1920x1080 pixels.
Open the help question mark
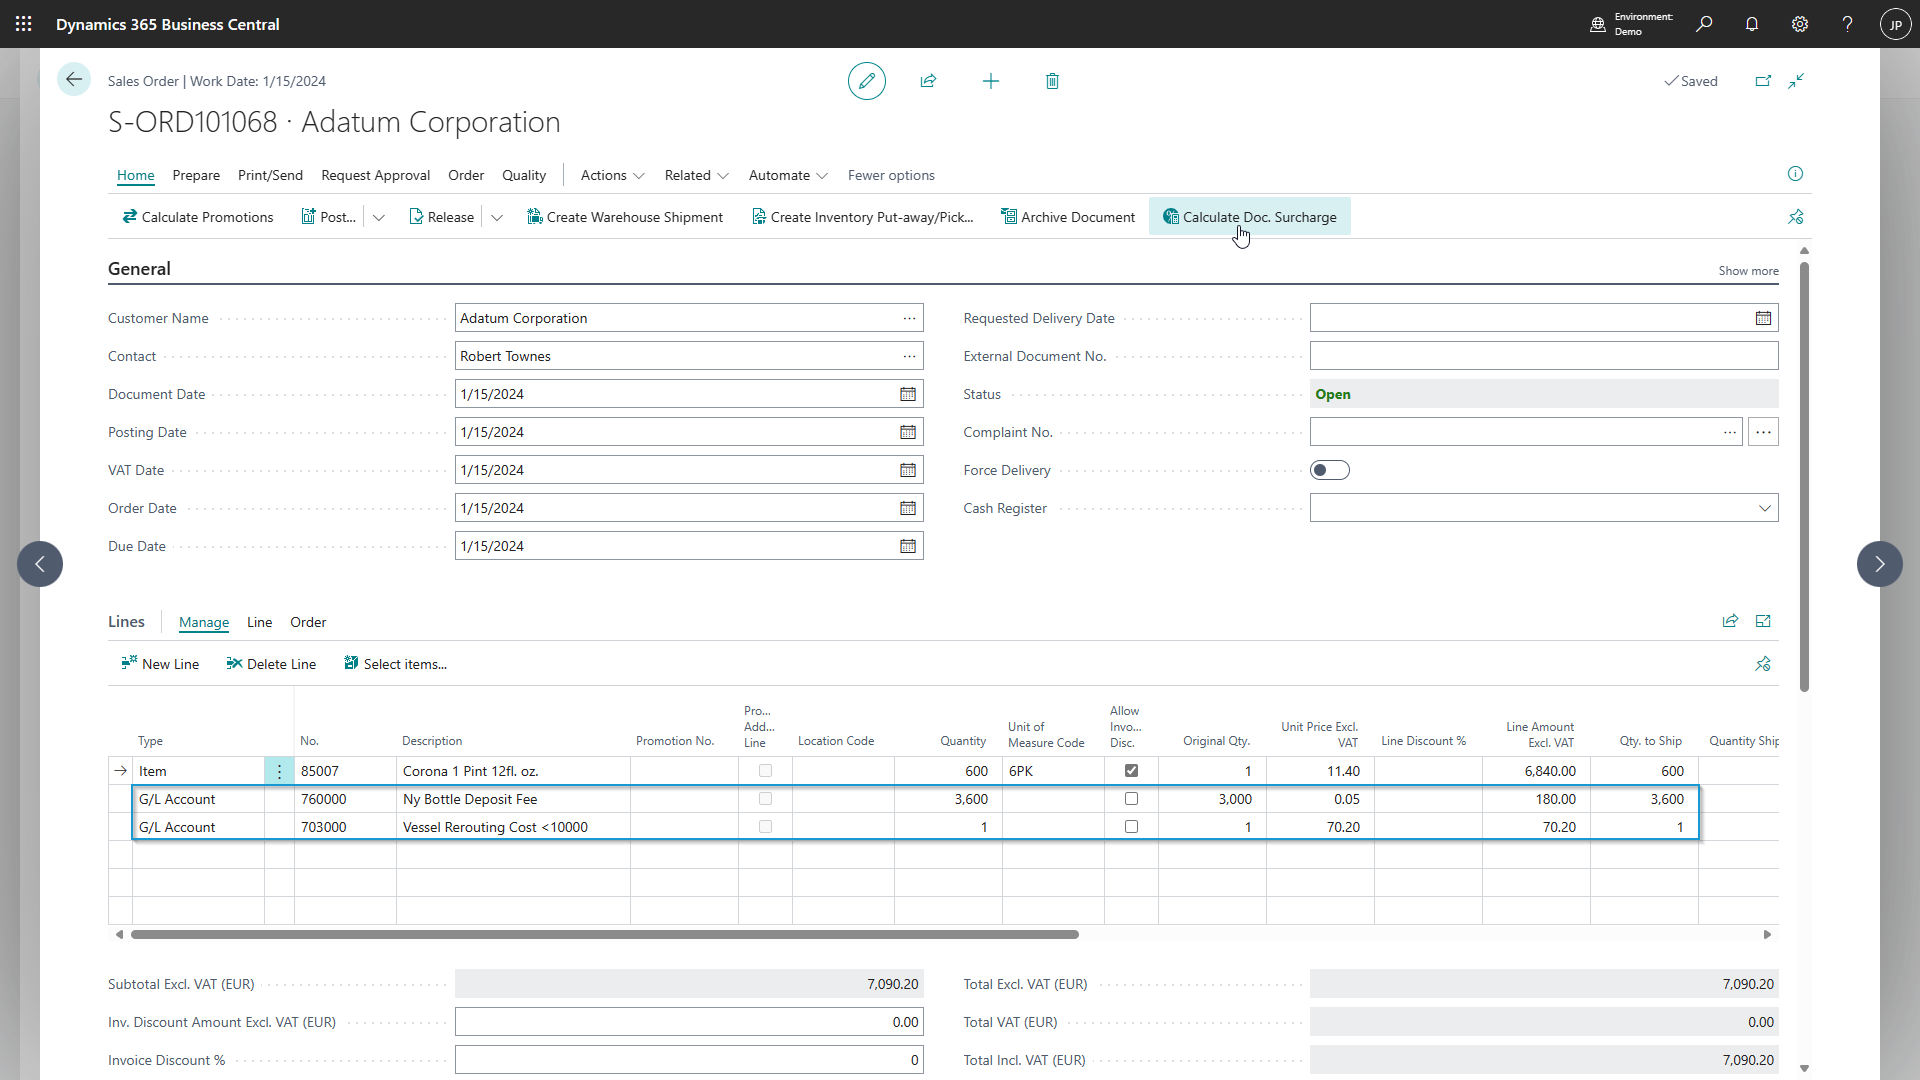pos(1848,24)
